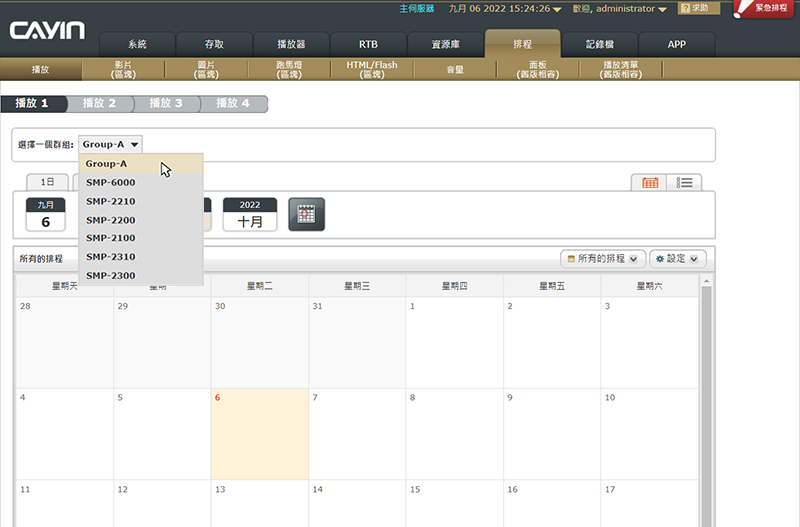The width and height of the screenshot is (800, 527).
Task: Open the date/time dropdown arrow
Action: [x=557, y=9]
